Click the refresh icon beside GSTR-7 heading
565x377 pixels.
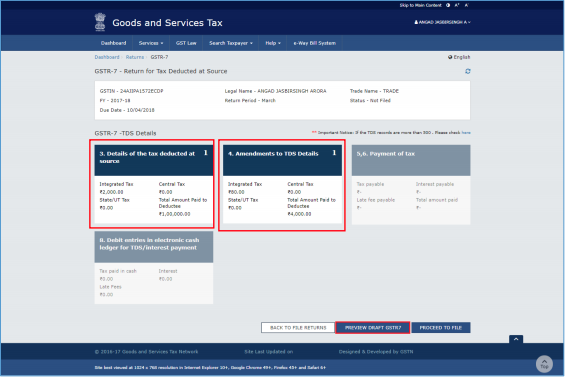pyautogui.click(x=467, y=71)
